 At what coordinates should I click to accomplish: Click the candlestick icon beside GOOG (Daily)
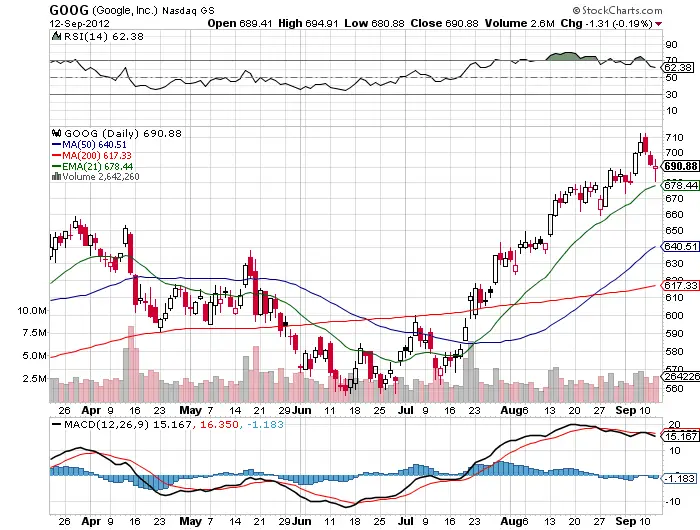(56, 133)
